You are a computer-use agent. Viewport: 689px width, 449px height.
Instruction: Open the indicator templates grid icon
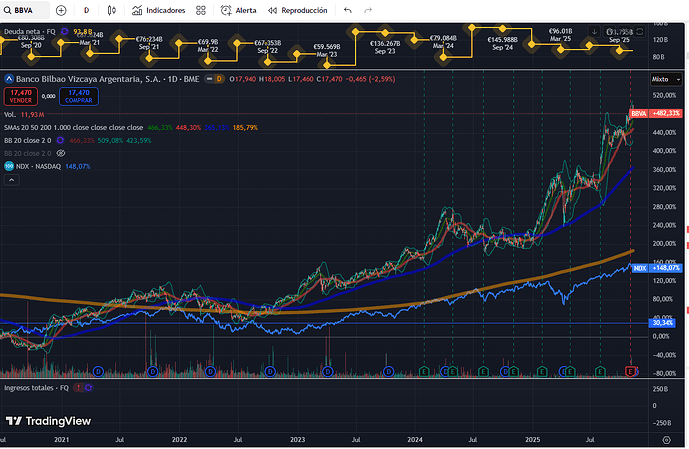pos(202,10)
